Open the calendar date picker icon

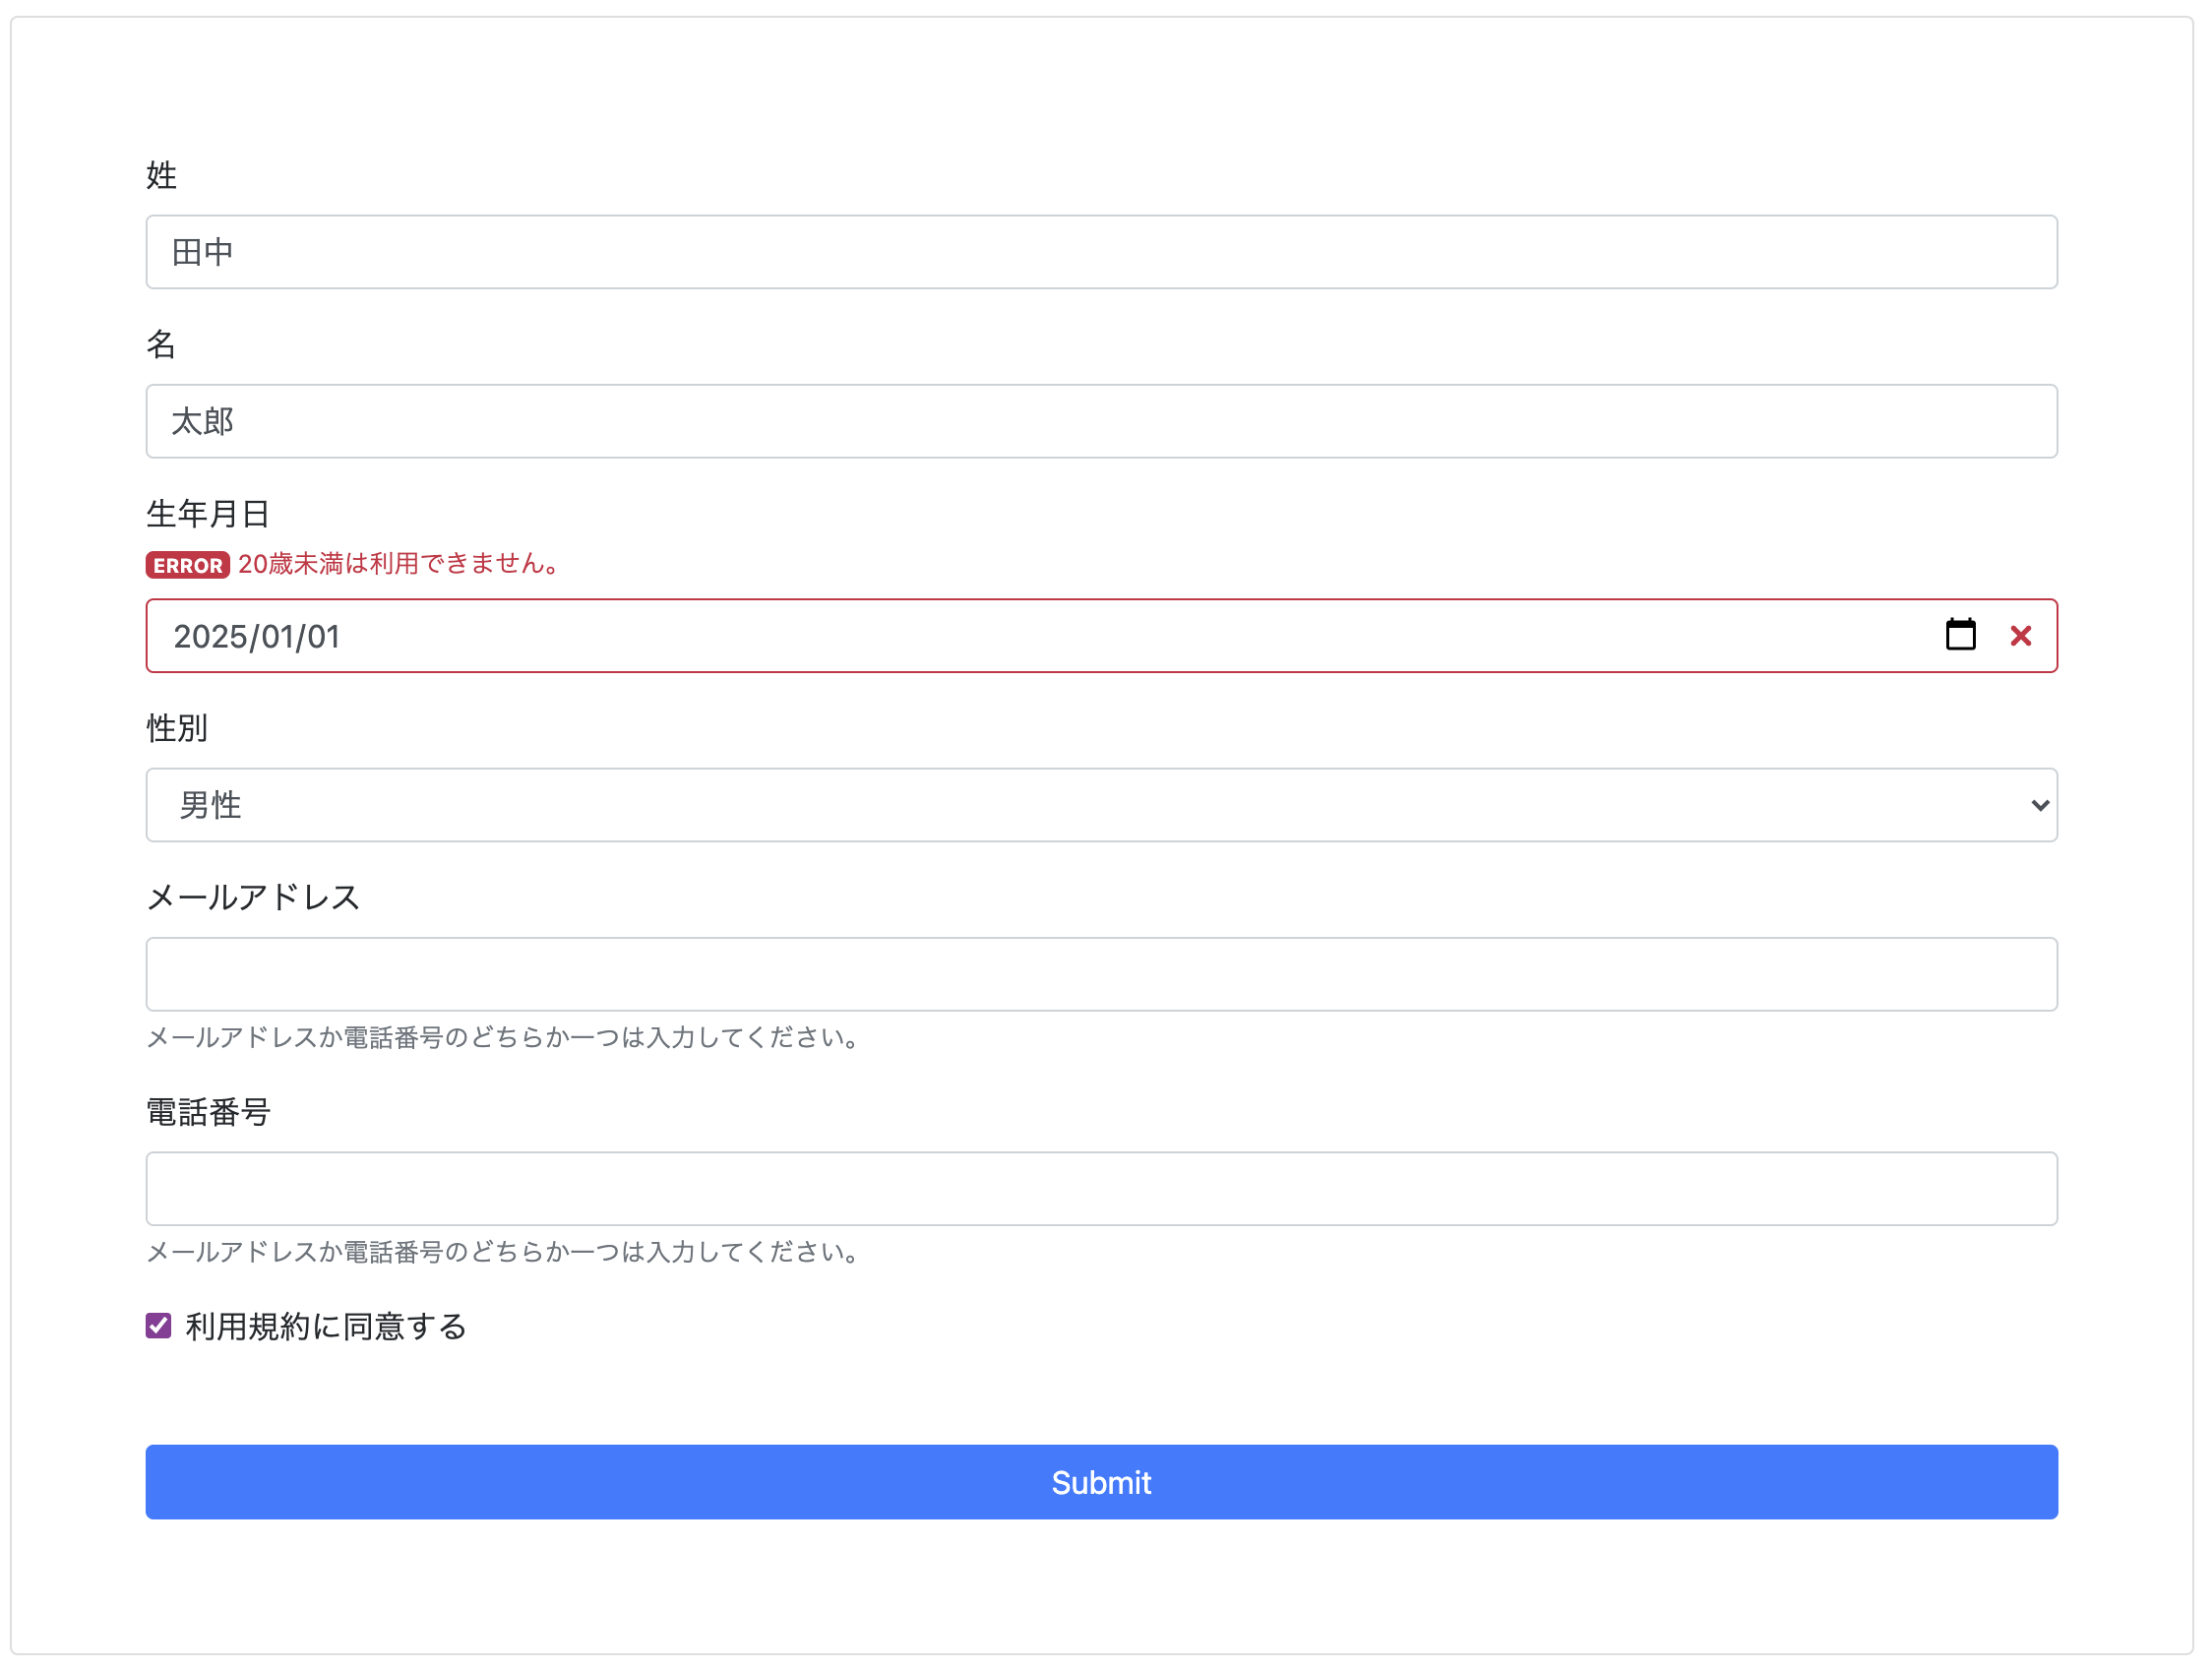click(x=1960, y=636)
